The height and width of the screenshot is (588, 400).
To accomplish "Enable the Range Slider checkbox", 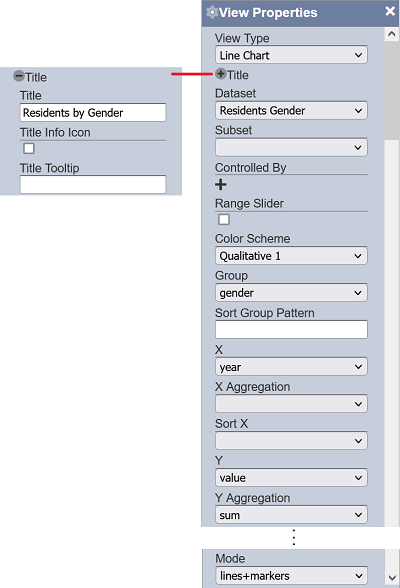I will pos(224,219).
